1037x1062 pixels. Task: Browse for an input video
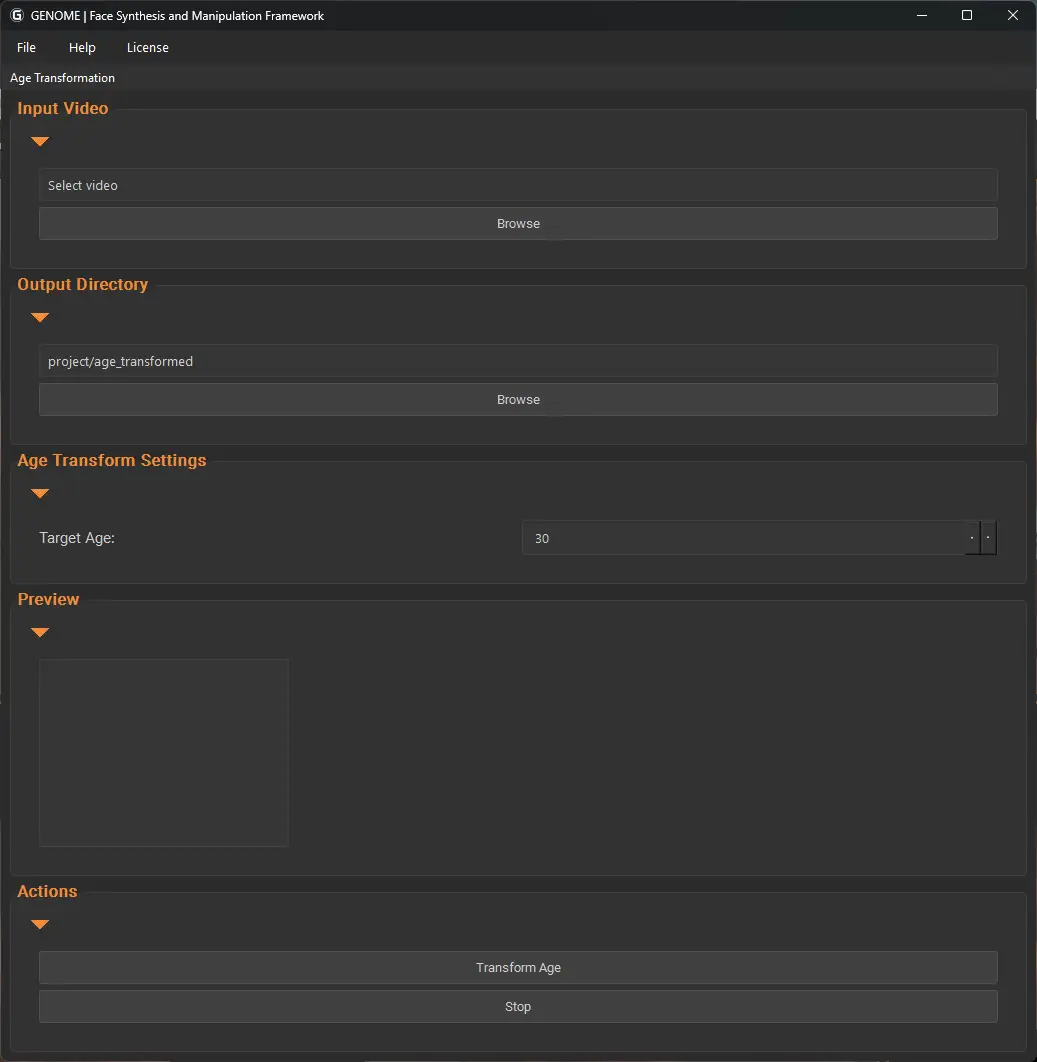pos(518,224)
